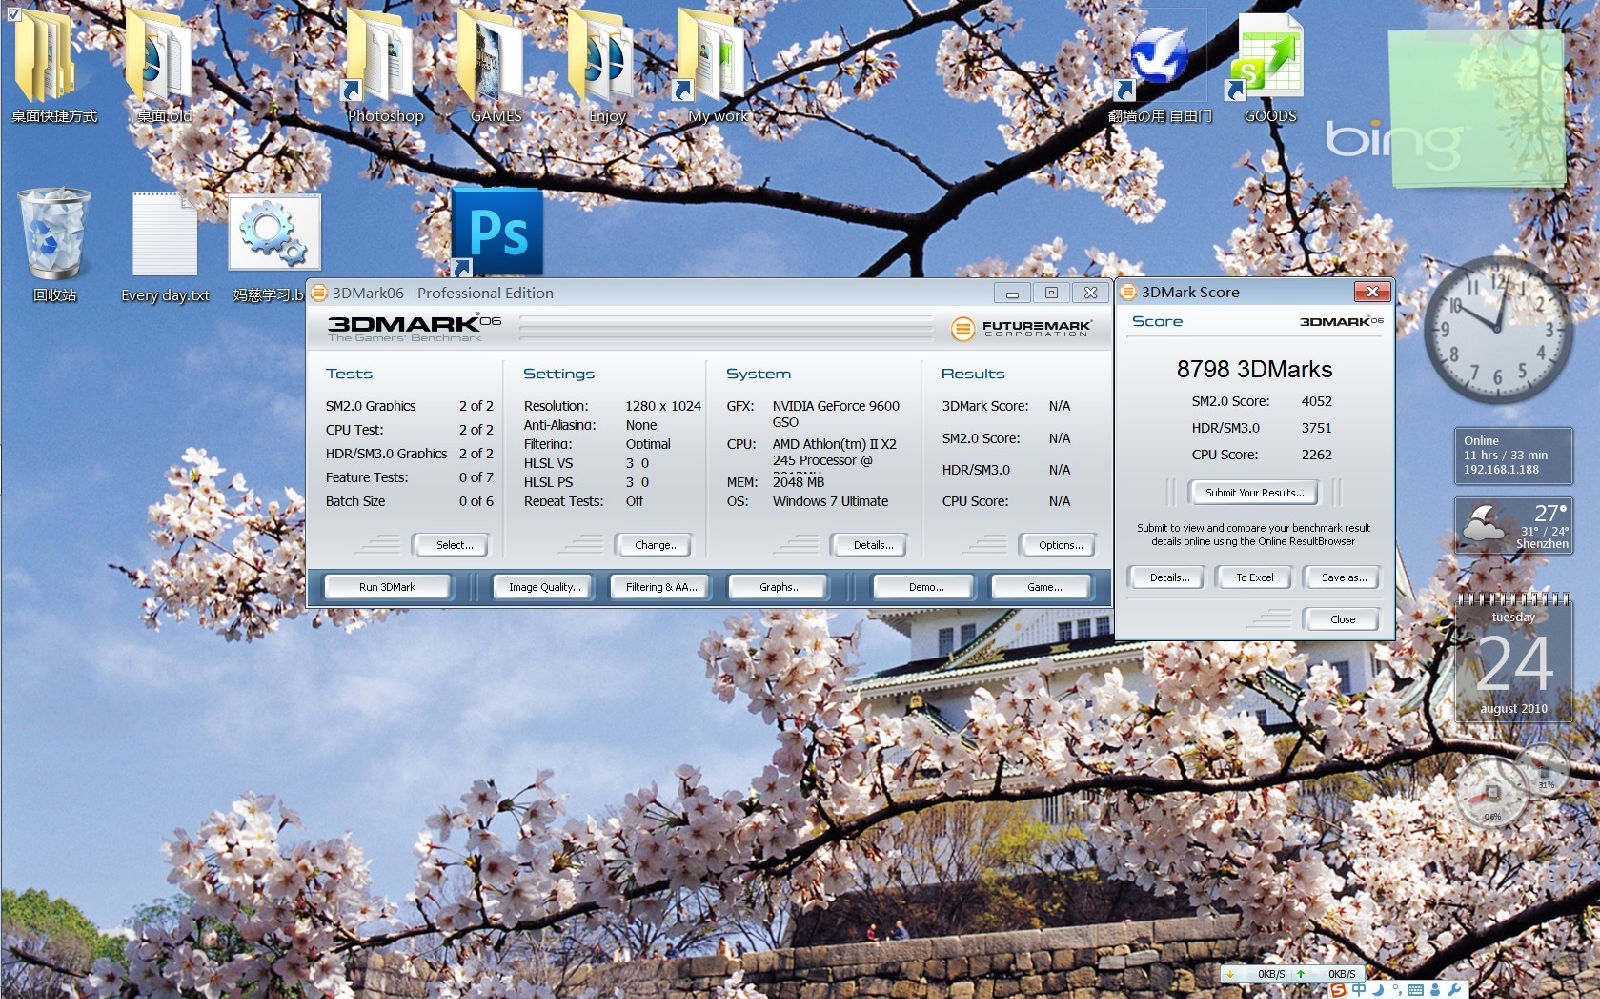1600x999 pixels.
Task: Launch the Photoshop Ps shortcut icon
Action: pos(496,232)
